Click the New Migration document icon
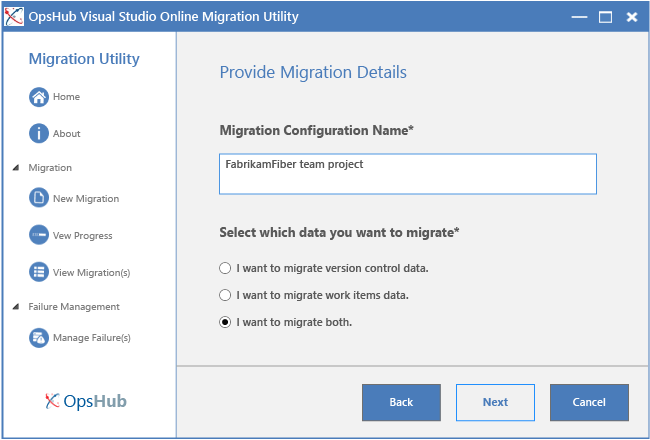Screen dimensions: 650x440 (x=39, y=198)
